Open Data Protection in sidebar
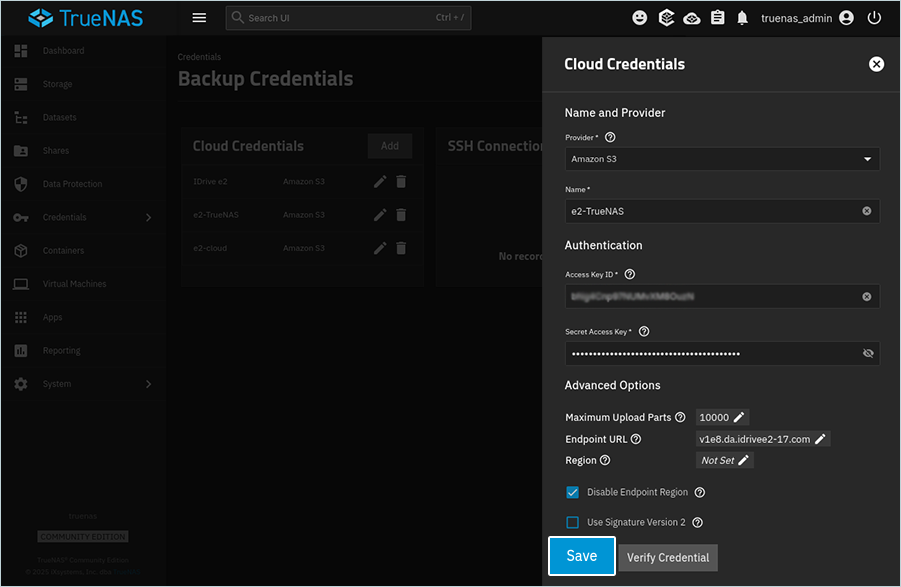This screenshot has height=587, width=901. [x=72, y=184]
